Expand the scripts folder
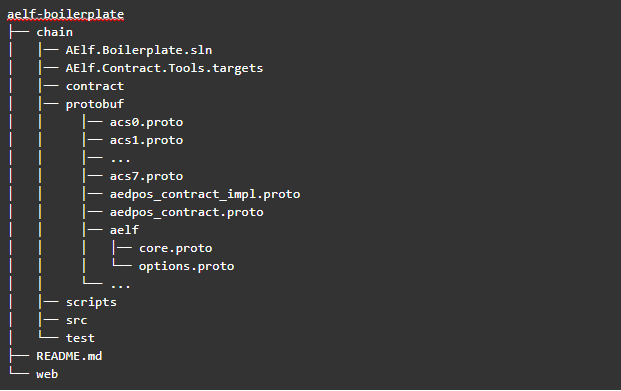The image size is (621, 391). 91,302
